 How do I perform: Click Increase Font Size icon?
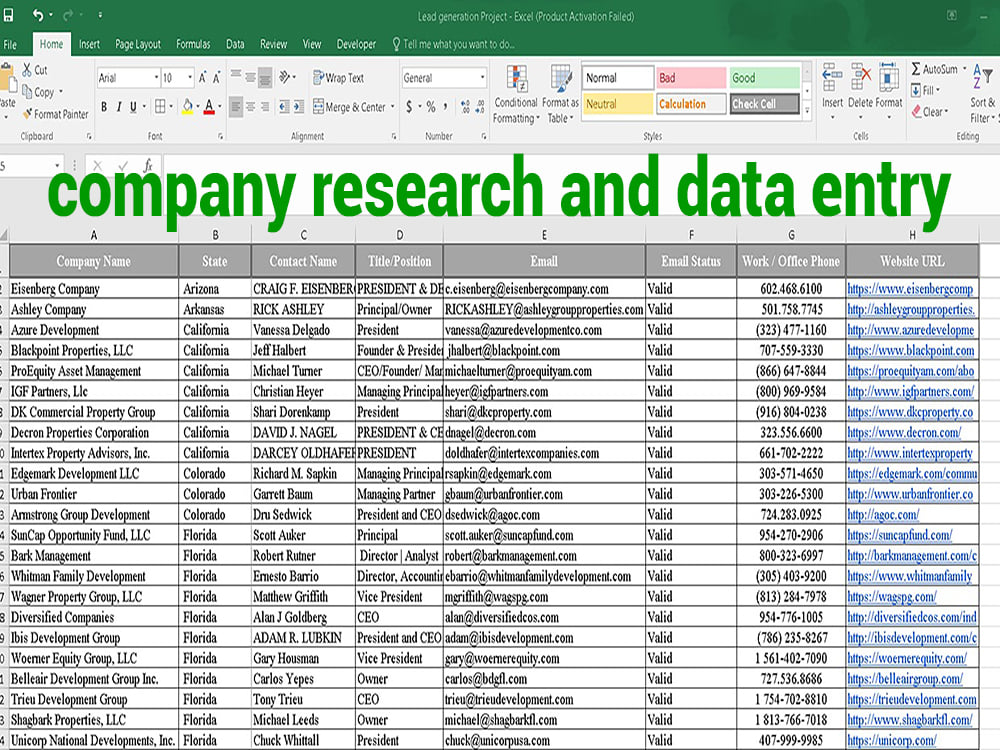click(x=202, y=78)
